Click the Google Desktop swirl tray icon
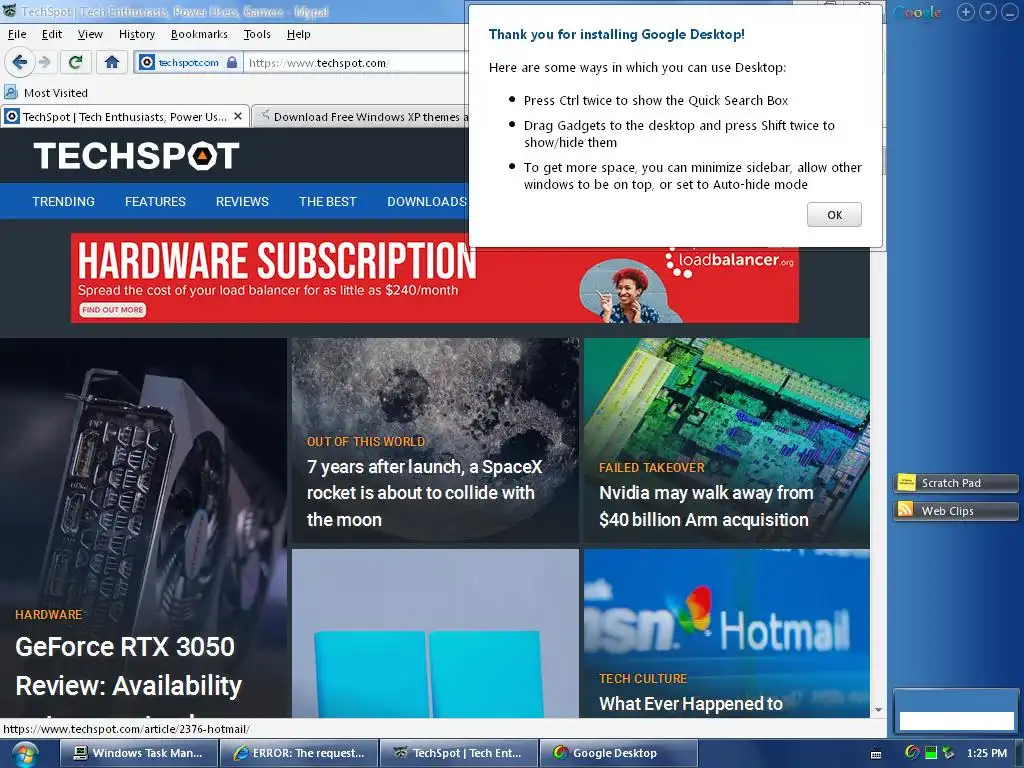 click(x=912, y=753)
